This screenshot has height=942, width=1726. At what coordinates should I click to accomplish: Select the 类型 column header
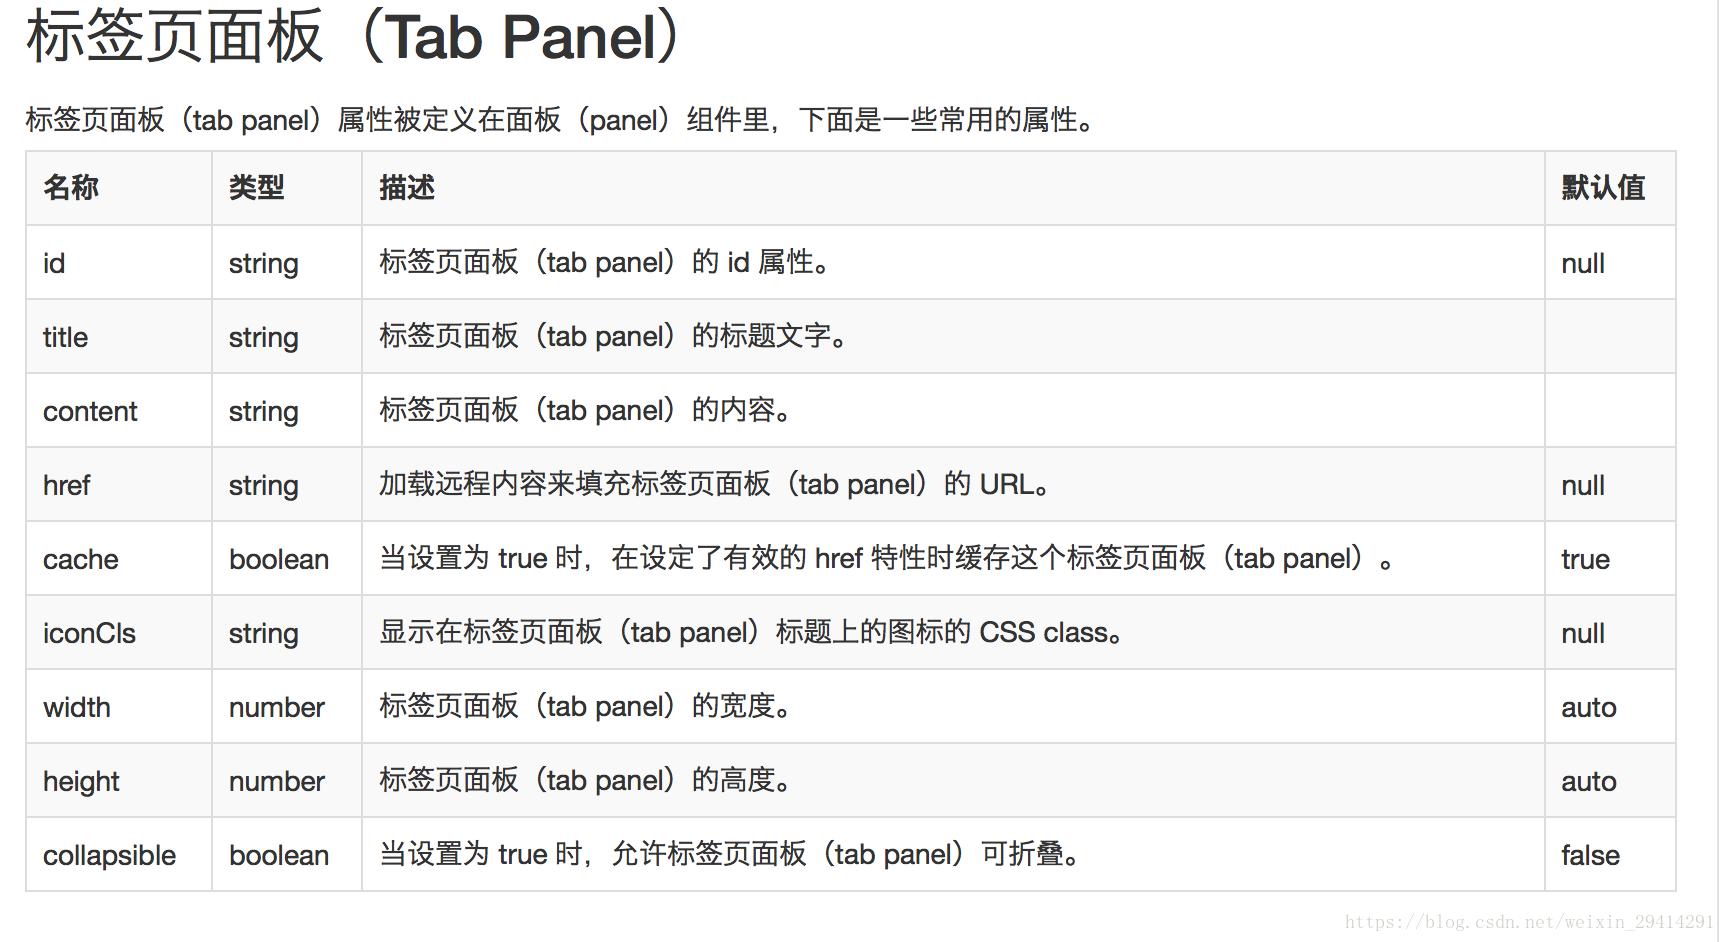click(x=257, y=188)
